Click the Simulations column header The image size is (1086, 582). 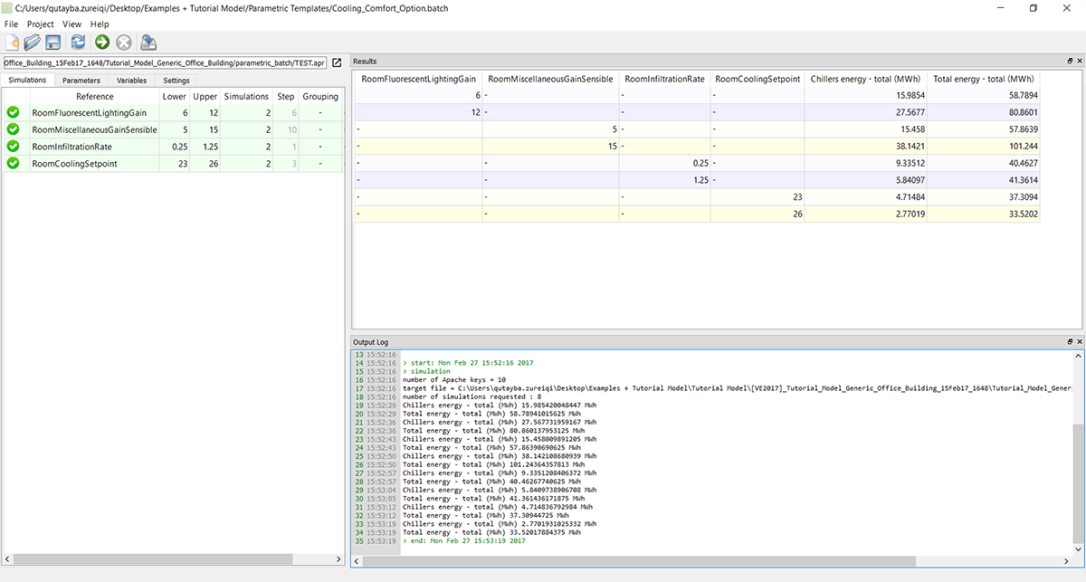(246, 96)
